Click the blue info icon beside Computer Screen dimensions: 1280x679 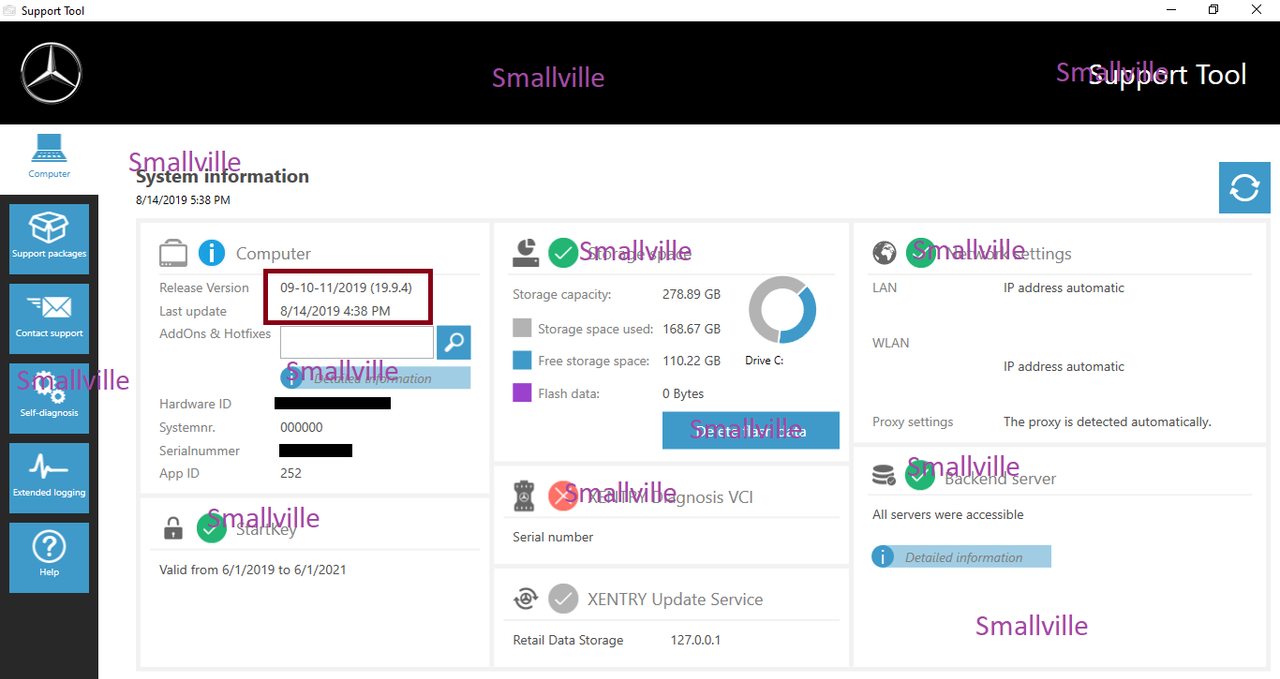[x=212, y=252]
